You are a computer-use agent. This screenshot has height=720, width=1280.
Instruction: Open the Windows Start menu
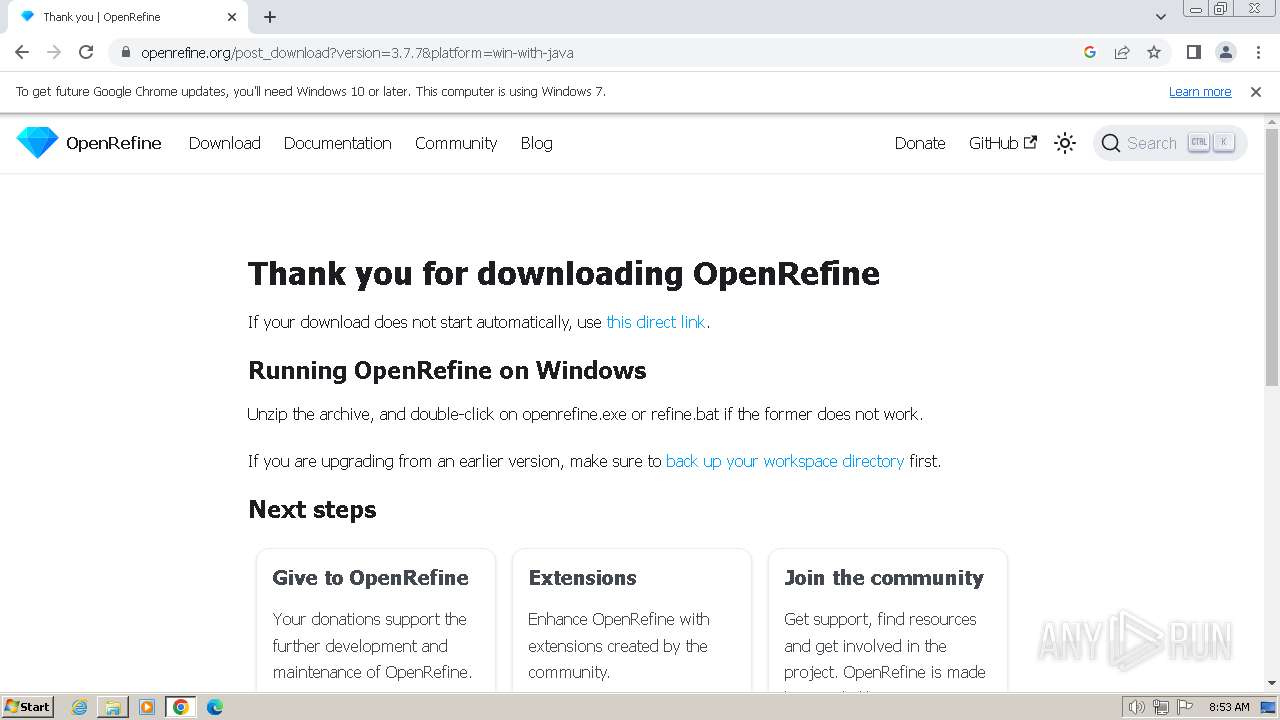pyautogui.click(x=27, y=707)
